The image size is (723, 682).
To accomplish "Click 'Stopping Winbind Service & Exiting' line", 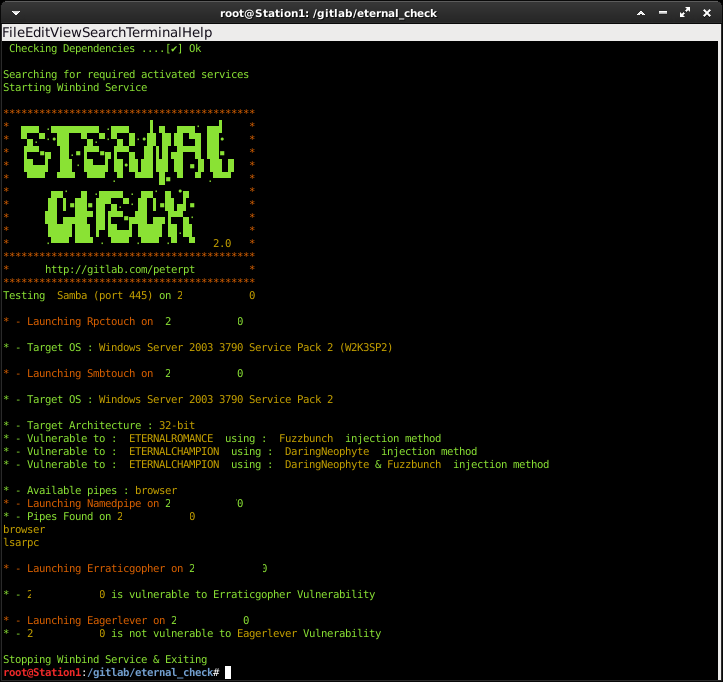I will point(105,659).
